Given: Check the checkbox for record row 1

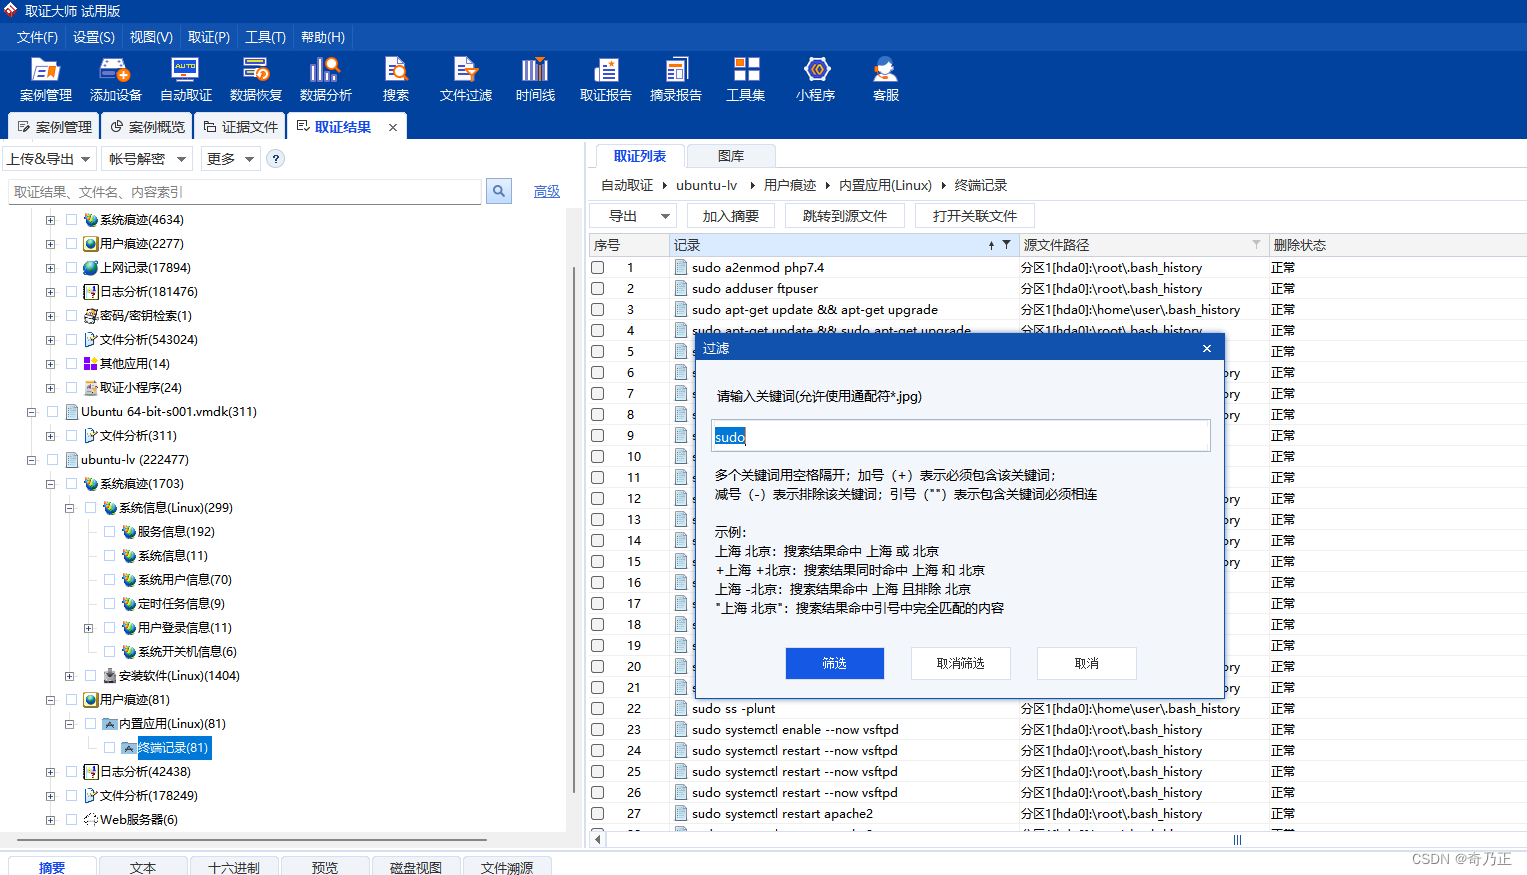Looking at the screenshot, I should pyautogui.click(x=598, y=268).
